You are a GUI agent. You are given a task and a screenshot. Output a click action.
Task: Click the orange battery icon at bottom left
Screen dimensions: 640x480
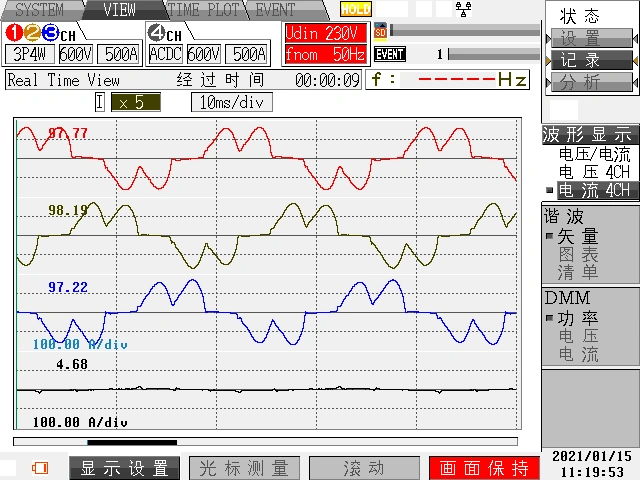[40, 468]
